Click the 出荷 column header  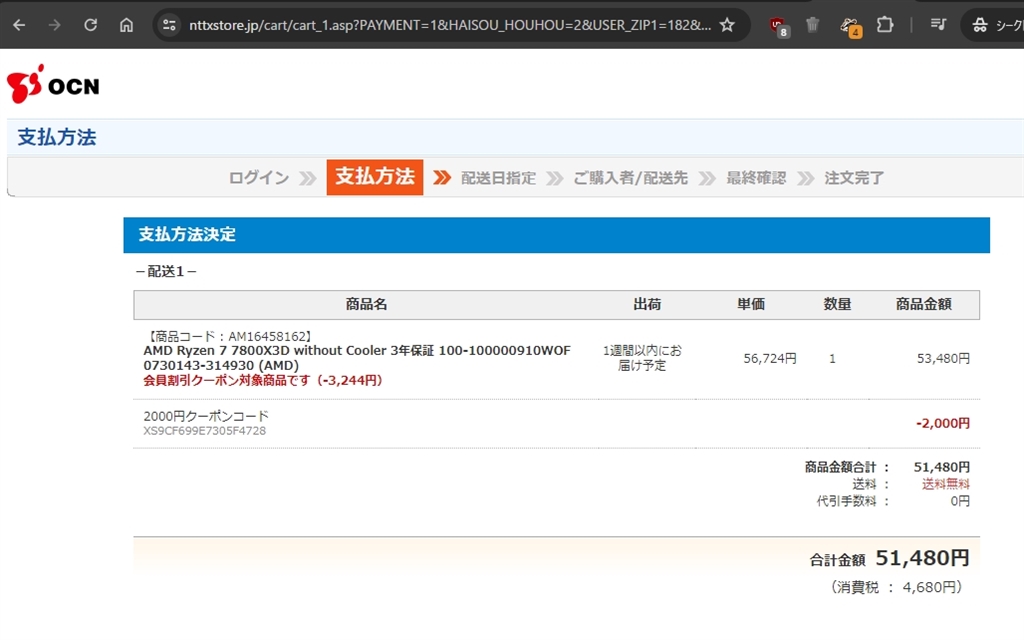coord(647,304)
